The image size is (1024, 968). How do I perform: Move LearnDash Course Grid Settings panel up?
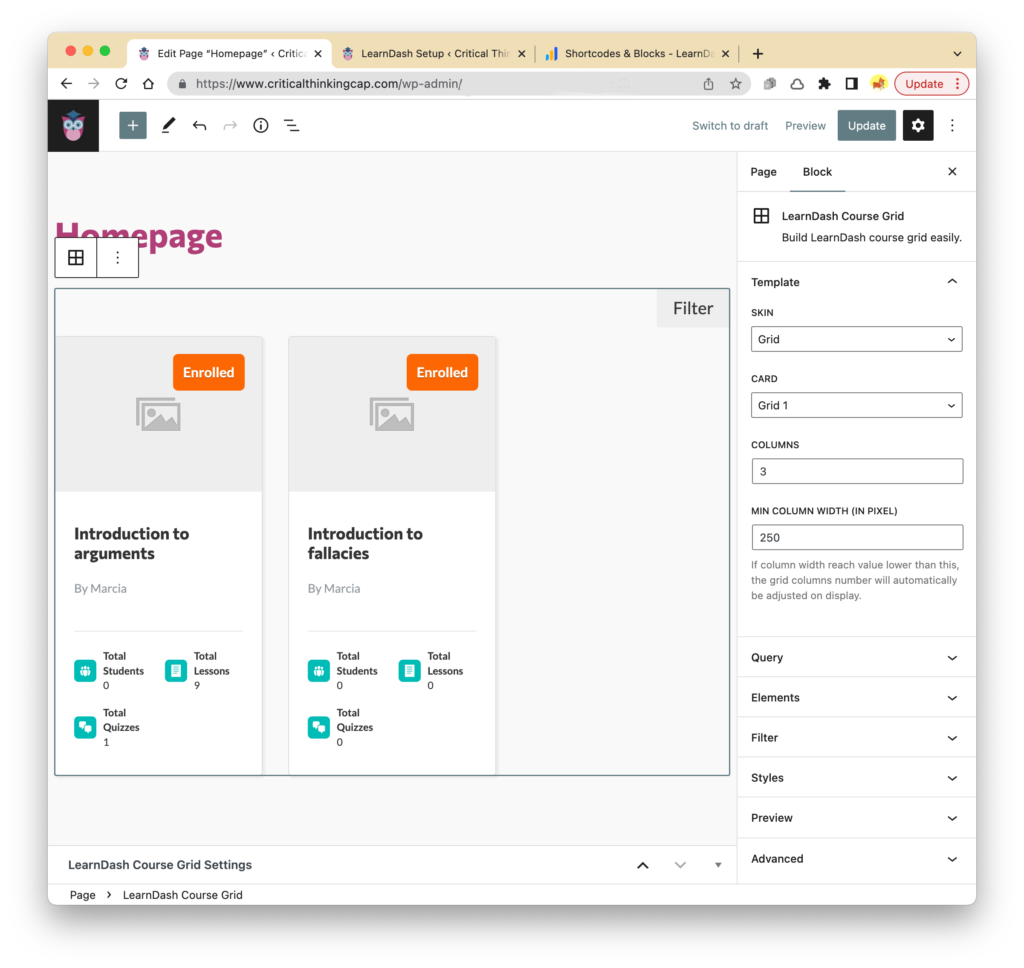point(643,865)
